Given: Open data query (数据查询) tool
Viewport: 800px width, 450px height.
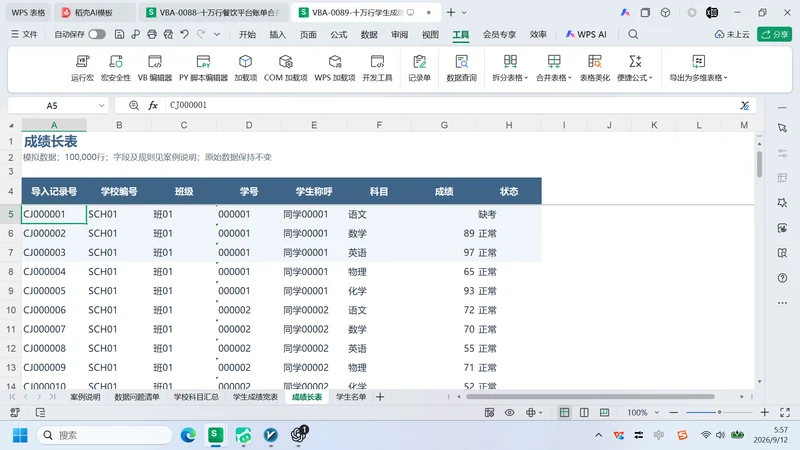Looking at the screenshot, I should 461,68.
